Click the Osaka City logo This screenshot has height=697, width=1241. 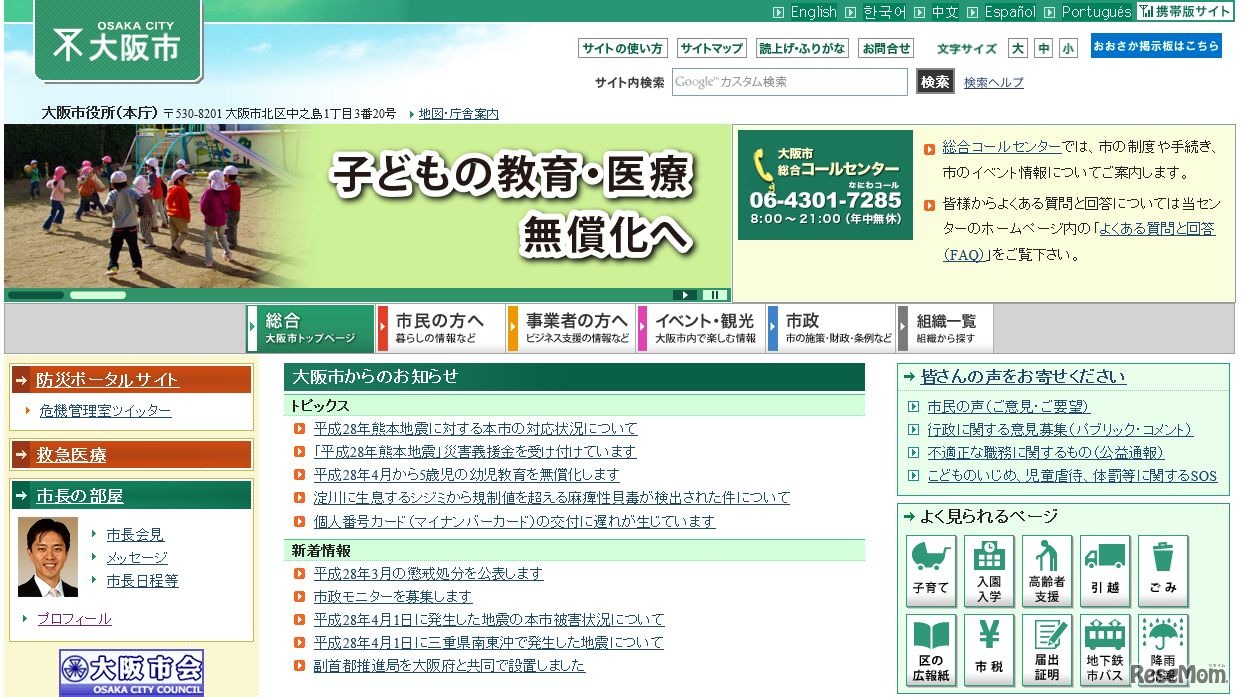tap(118, 42)
